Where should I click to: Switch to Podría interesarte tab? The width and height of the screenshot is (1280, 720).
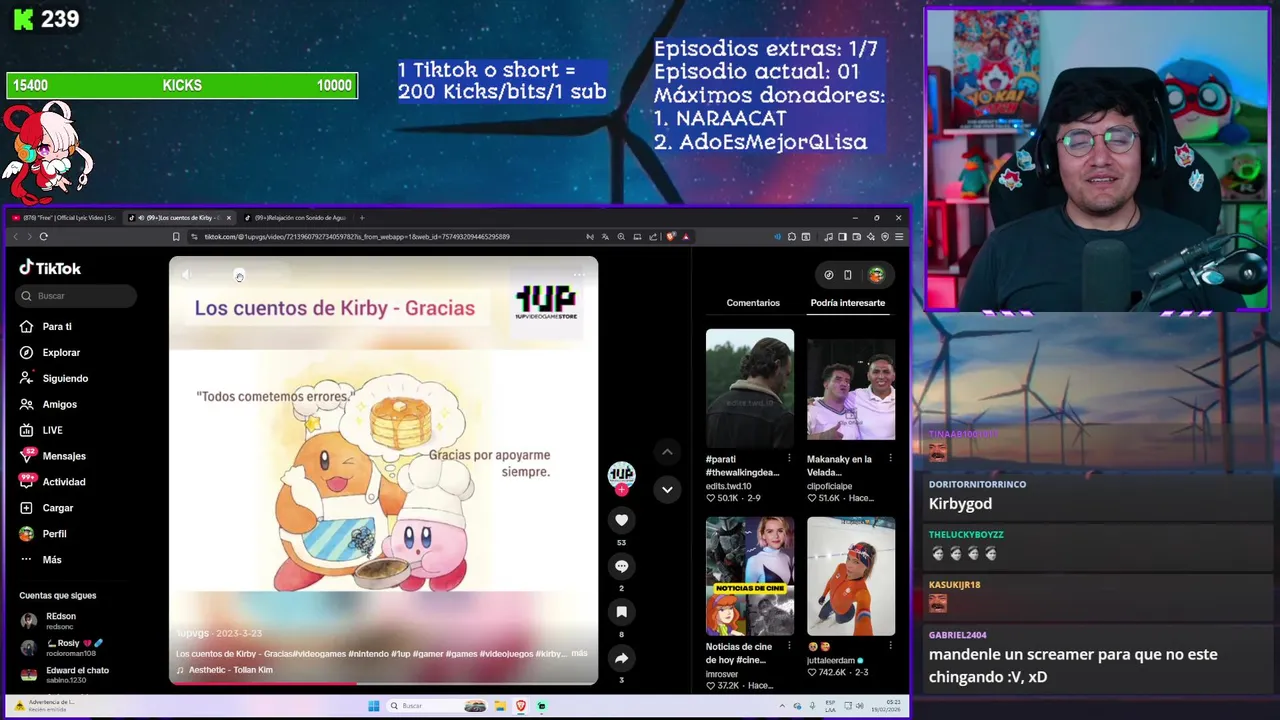tap(847, 303)
